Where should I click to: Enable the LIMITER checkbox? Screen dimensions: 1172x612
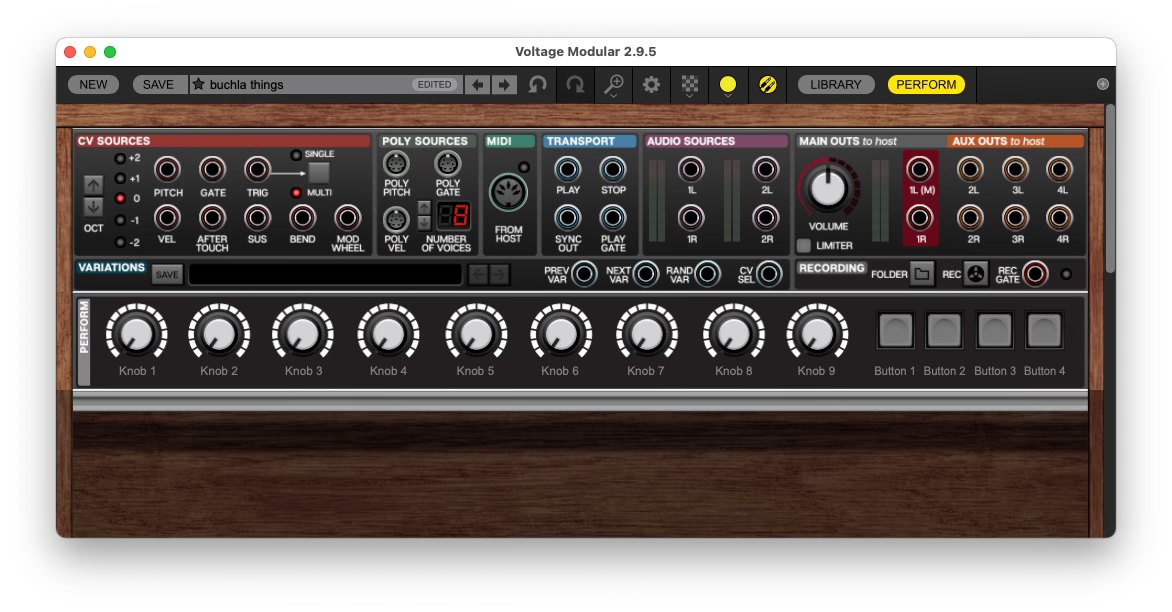(804, 246)
